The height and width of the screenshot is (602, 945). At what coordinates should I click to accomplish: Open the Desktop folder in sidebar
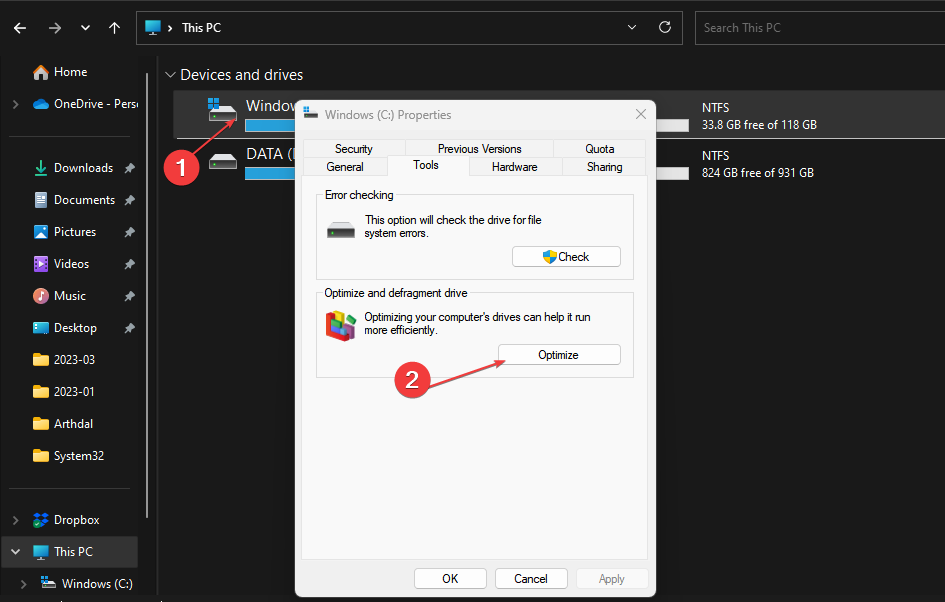point(75,328)
